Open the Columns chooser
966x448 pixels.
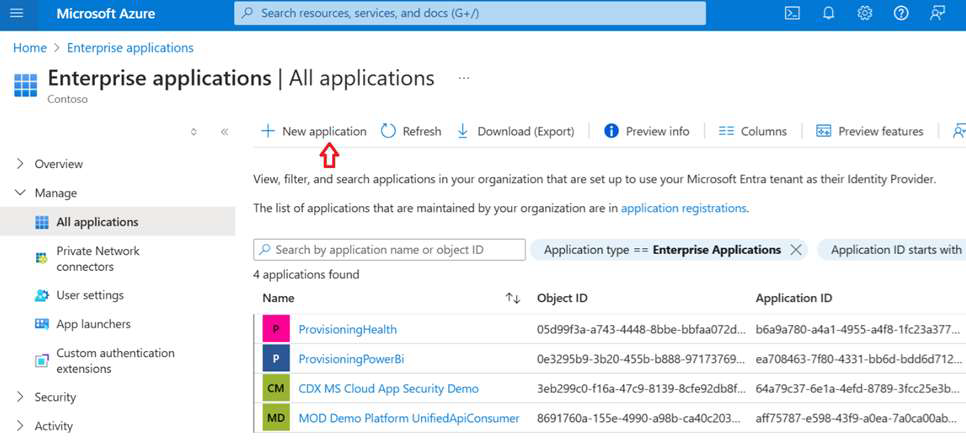point(752,131)
